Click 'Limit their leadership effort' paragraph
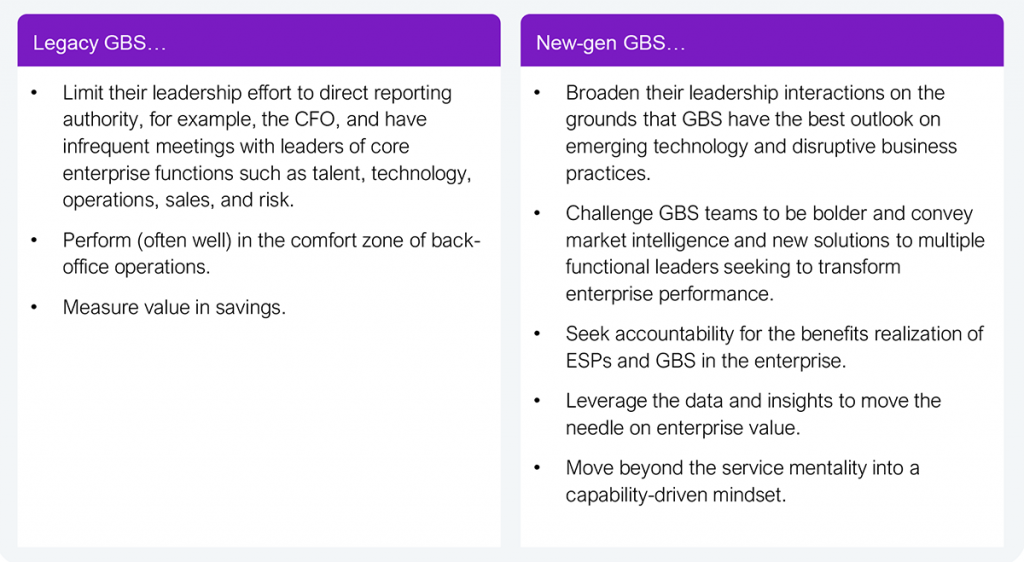 coord(267,146)
